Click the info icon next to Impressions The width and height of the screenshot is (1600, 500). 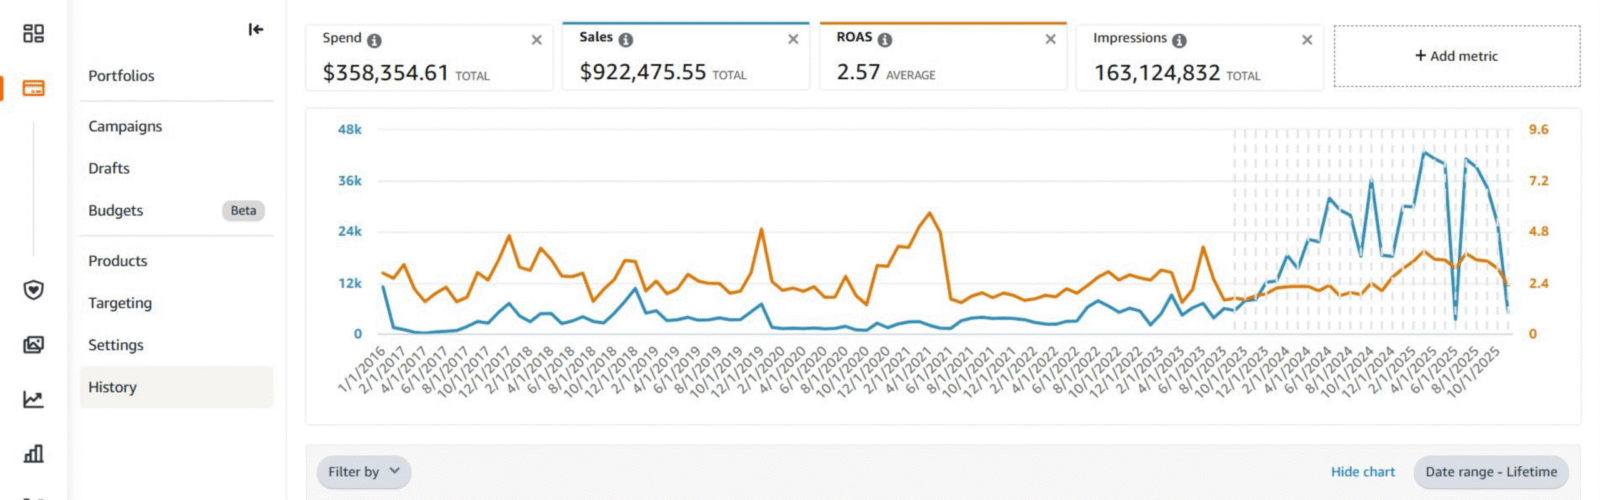click(x=1179, y=41)
